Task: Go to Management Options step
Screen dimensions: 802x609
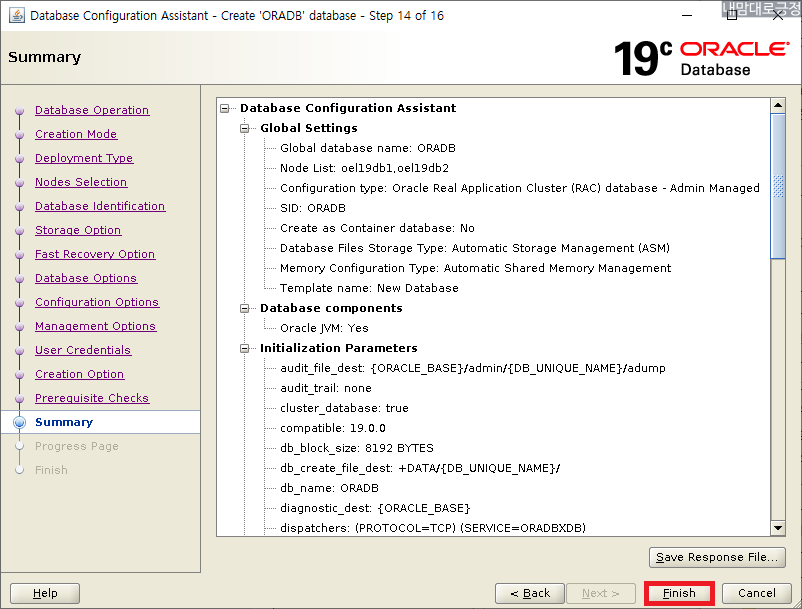Action: click(x=96, y=326)
